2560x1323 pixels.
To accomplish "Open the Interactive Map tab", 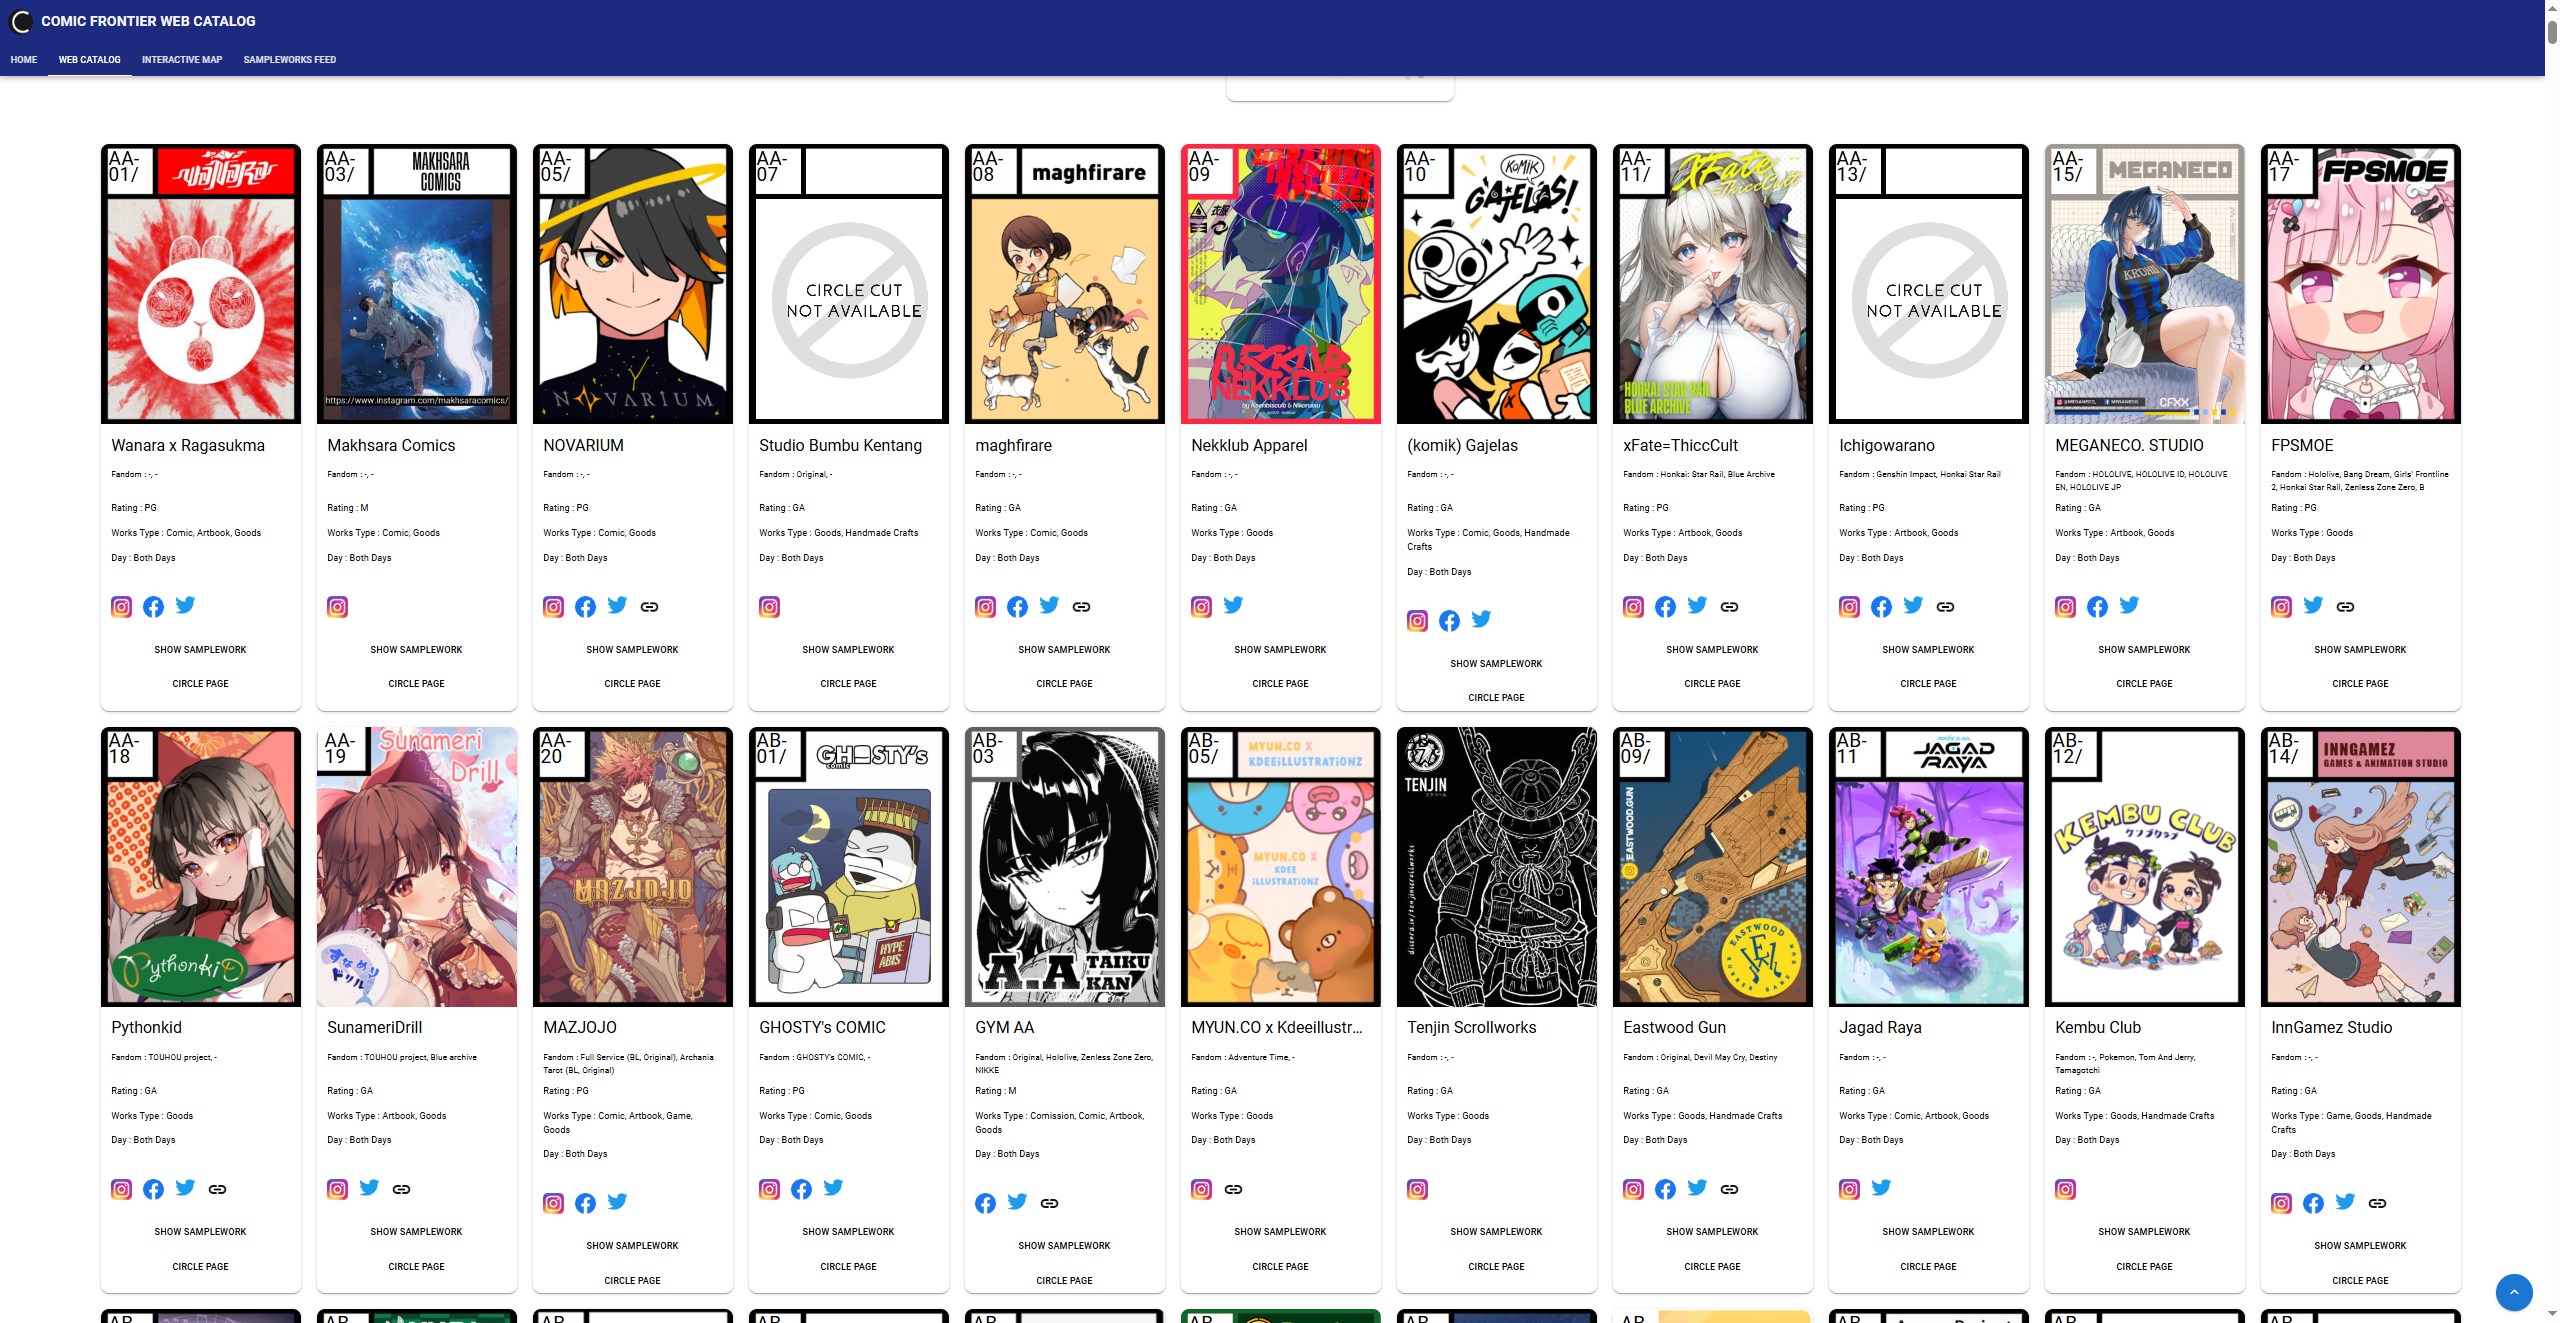I will point(182,60).
